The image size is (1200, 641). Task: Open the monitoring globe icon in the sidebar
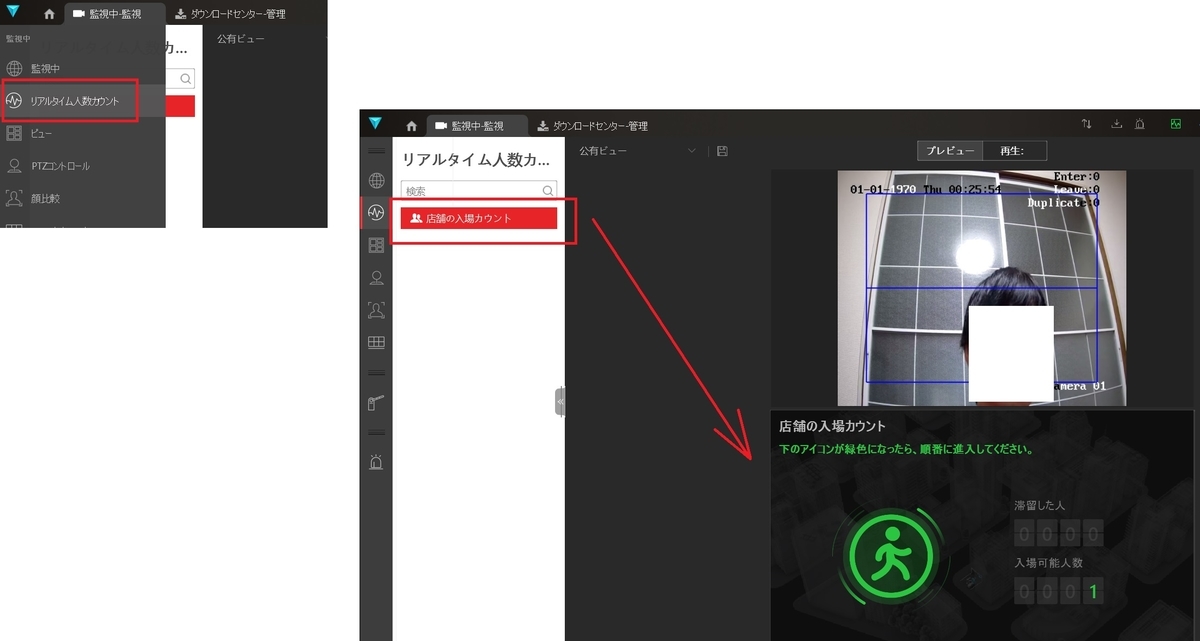(x=375, y=181)
